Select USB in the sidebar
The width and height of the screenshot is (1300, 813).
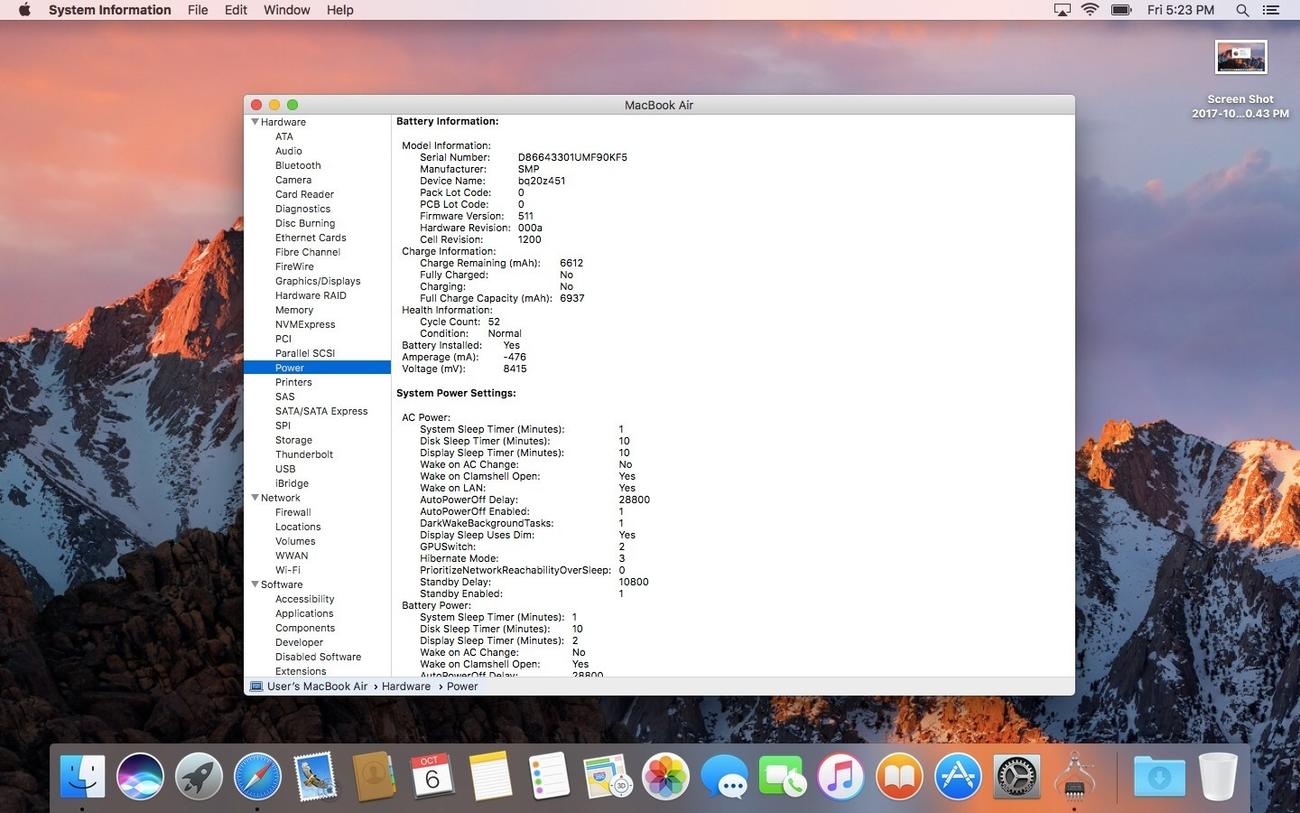[285, 469]
